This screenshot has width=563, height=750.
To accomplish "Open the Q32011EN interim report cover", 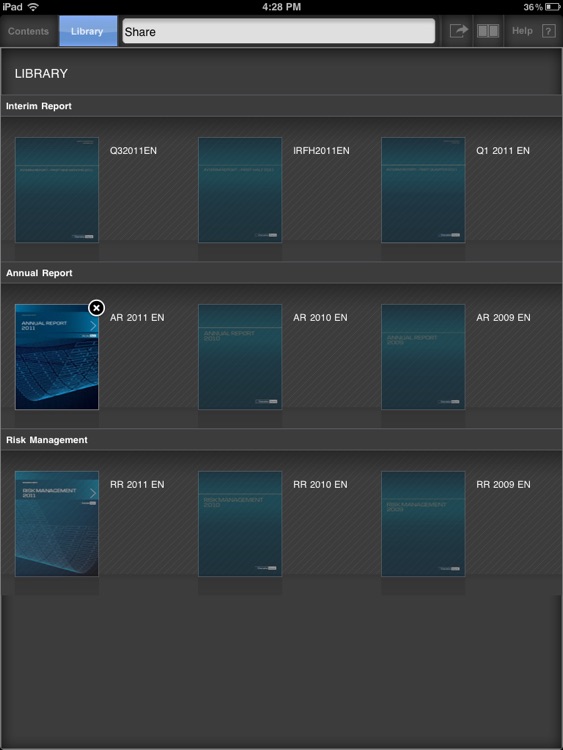I will click(x=57, y=190).
